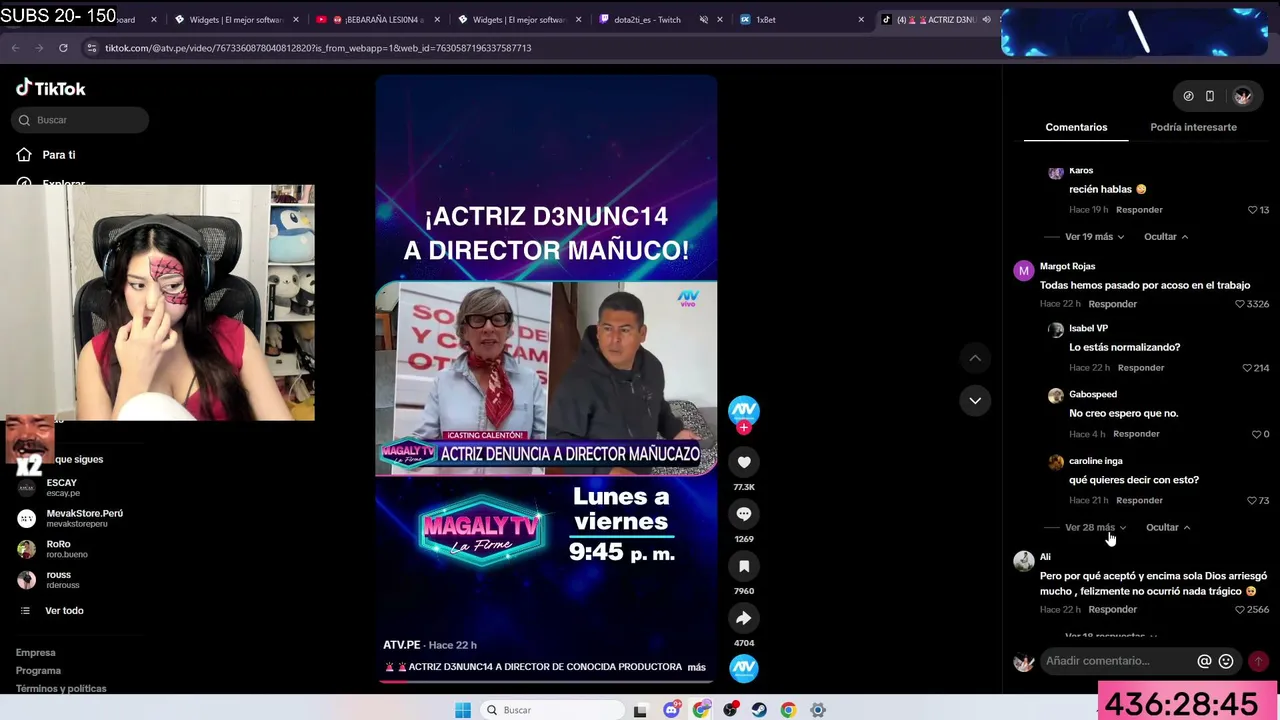The height and width of the screenshot is (720, 1280).
Task: Open Settings gear on the taskbar
Action: pos(818,710)
